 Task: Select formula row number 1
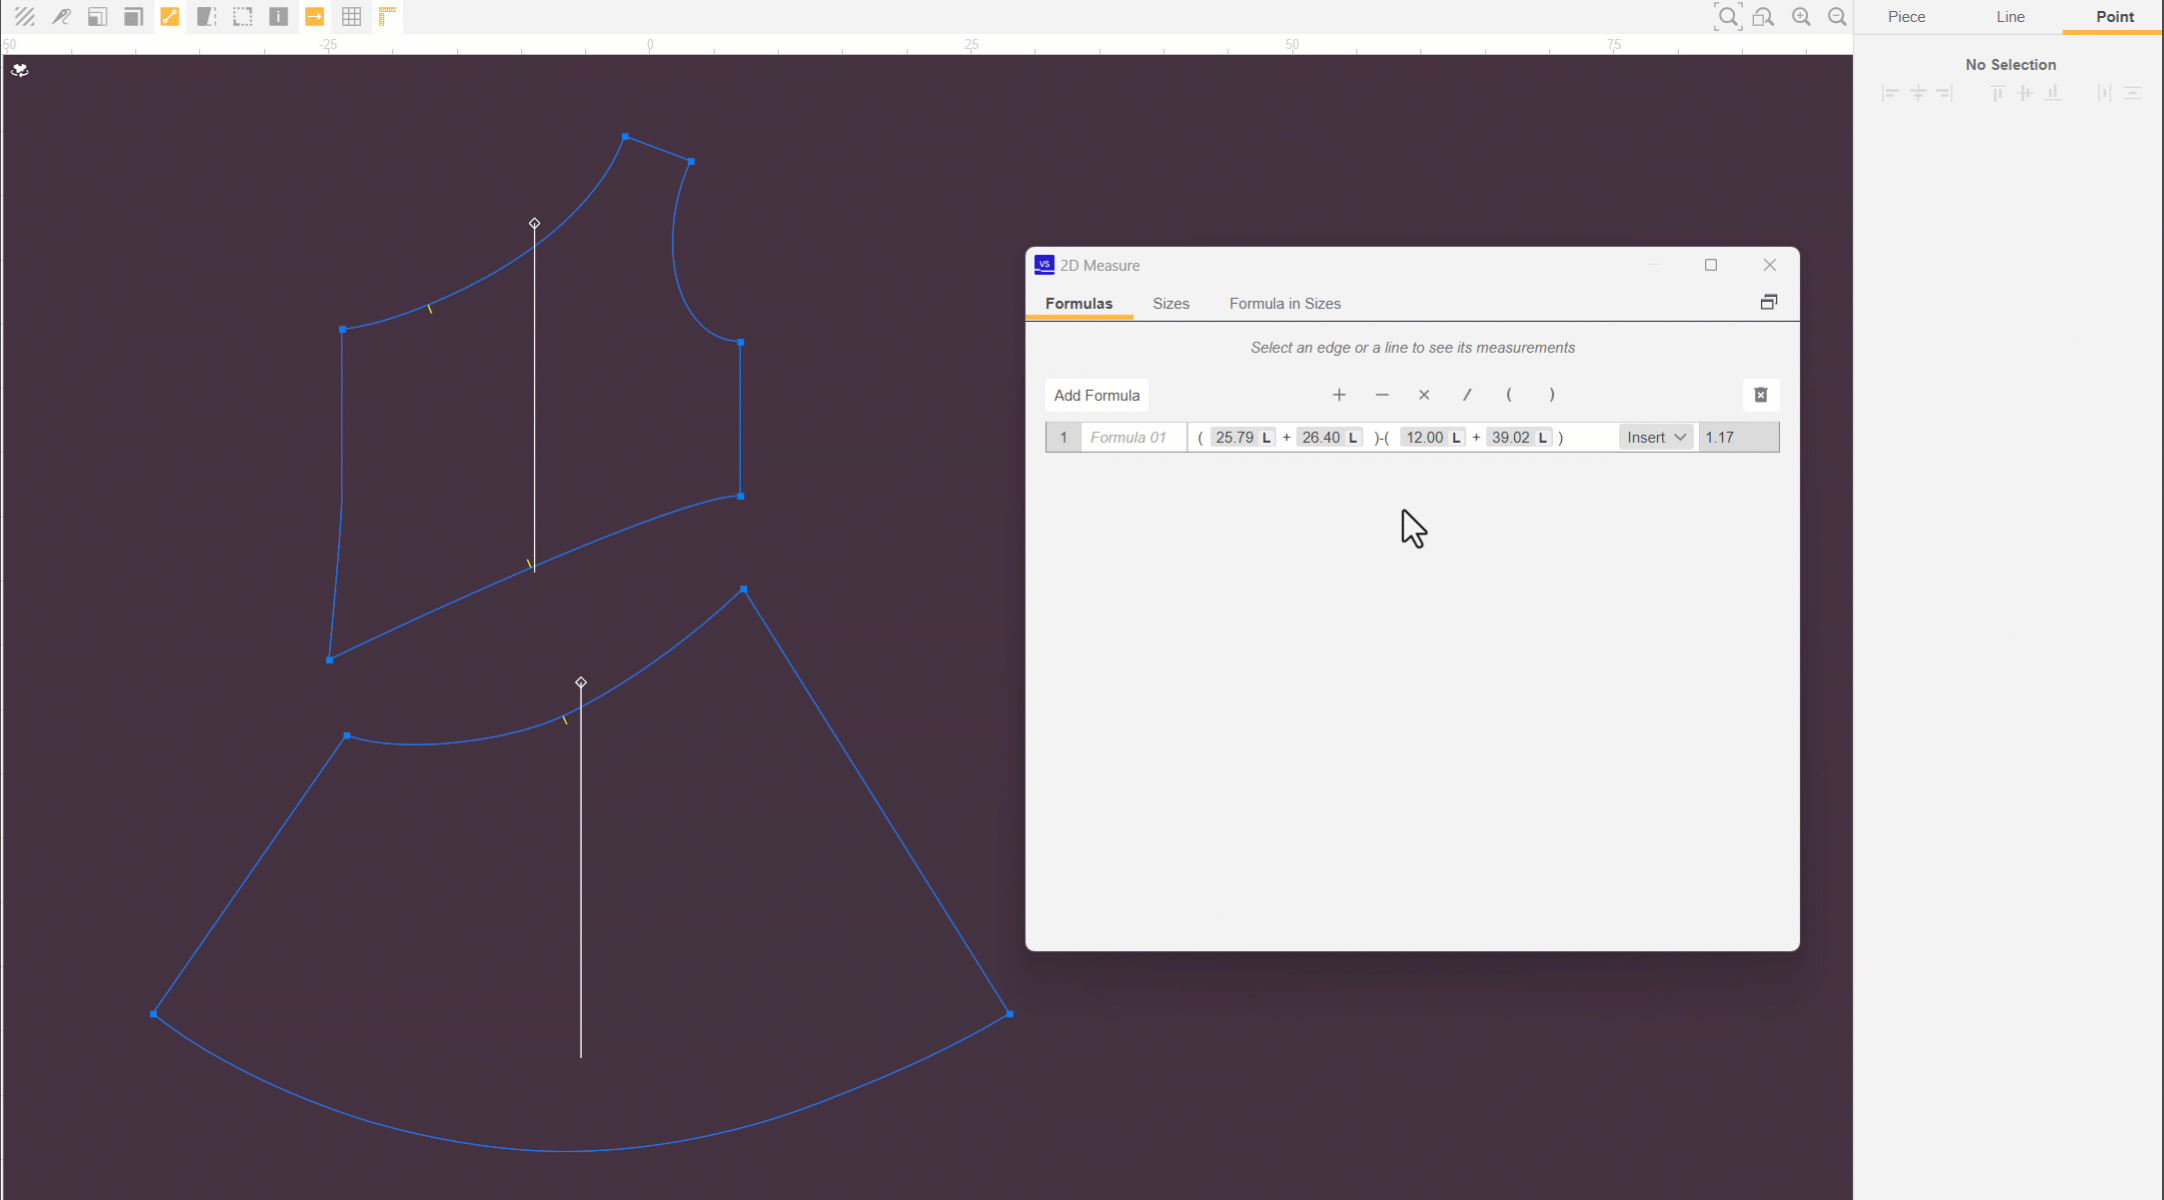pos(1063,437)
